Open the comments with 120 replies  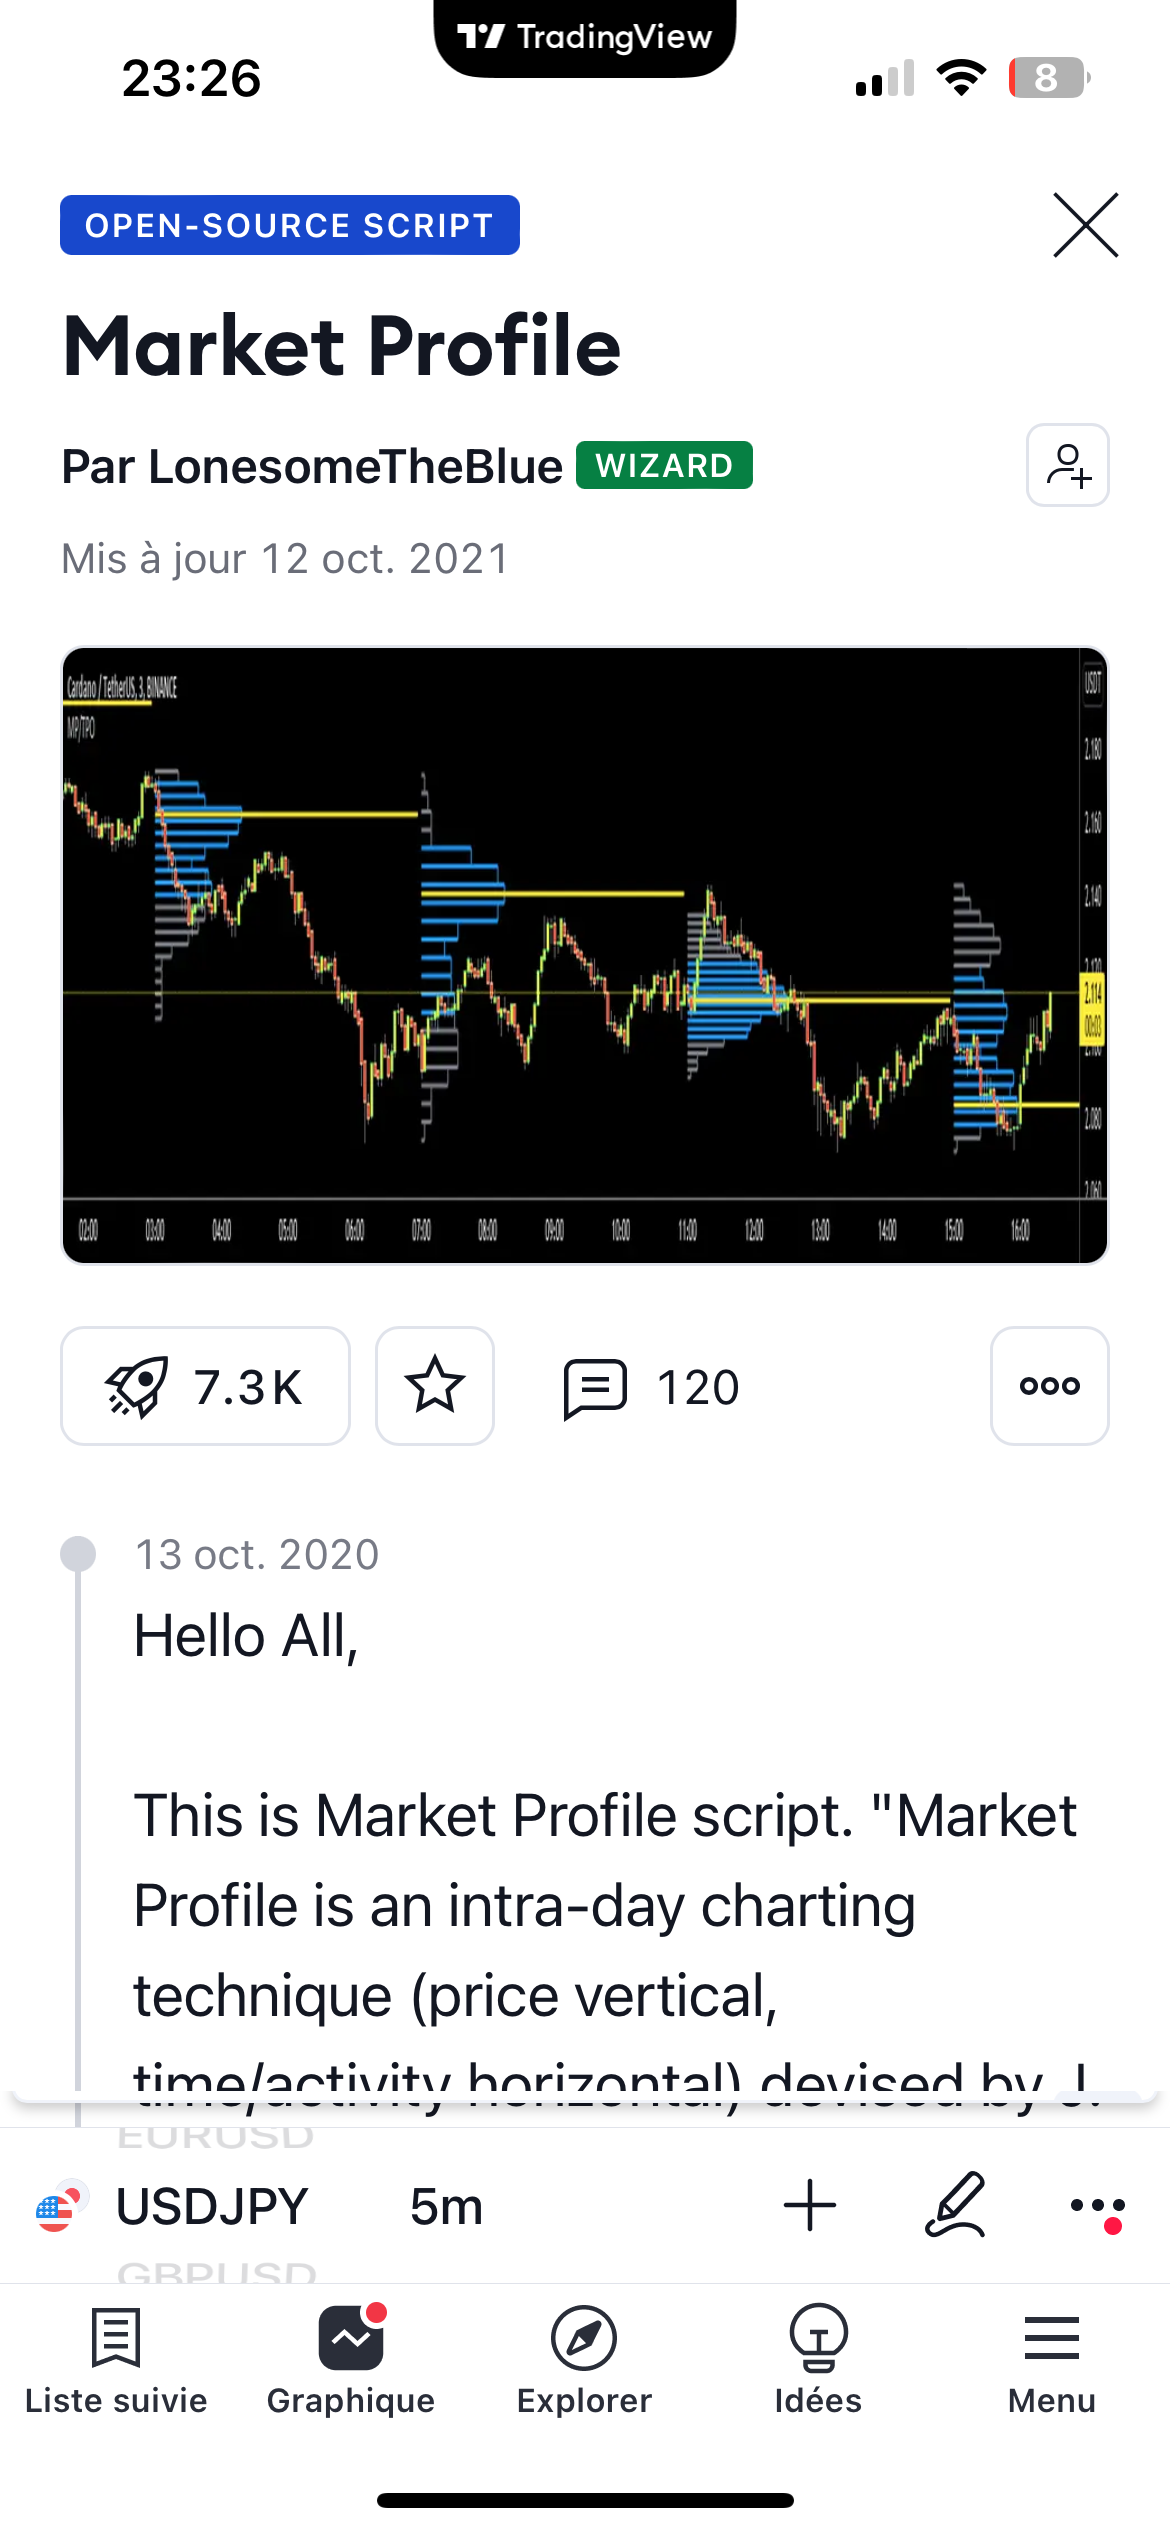(652, 1388)
